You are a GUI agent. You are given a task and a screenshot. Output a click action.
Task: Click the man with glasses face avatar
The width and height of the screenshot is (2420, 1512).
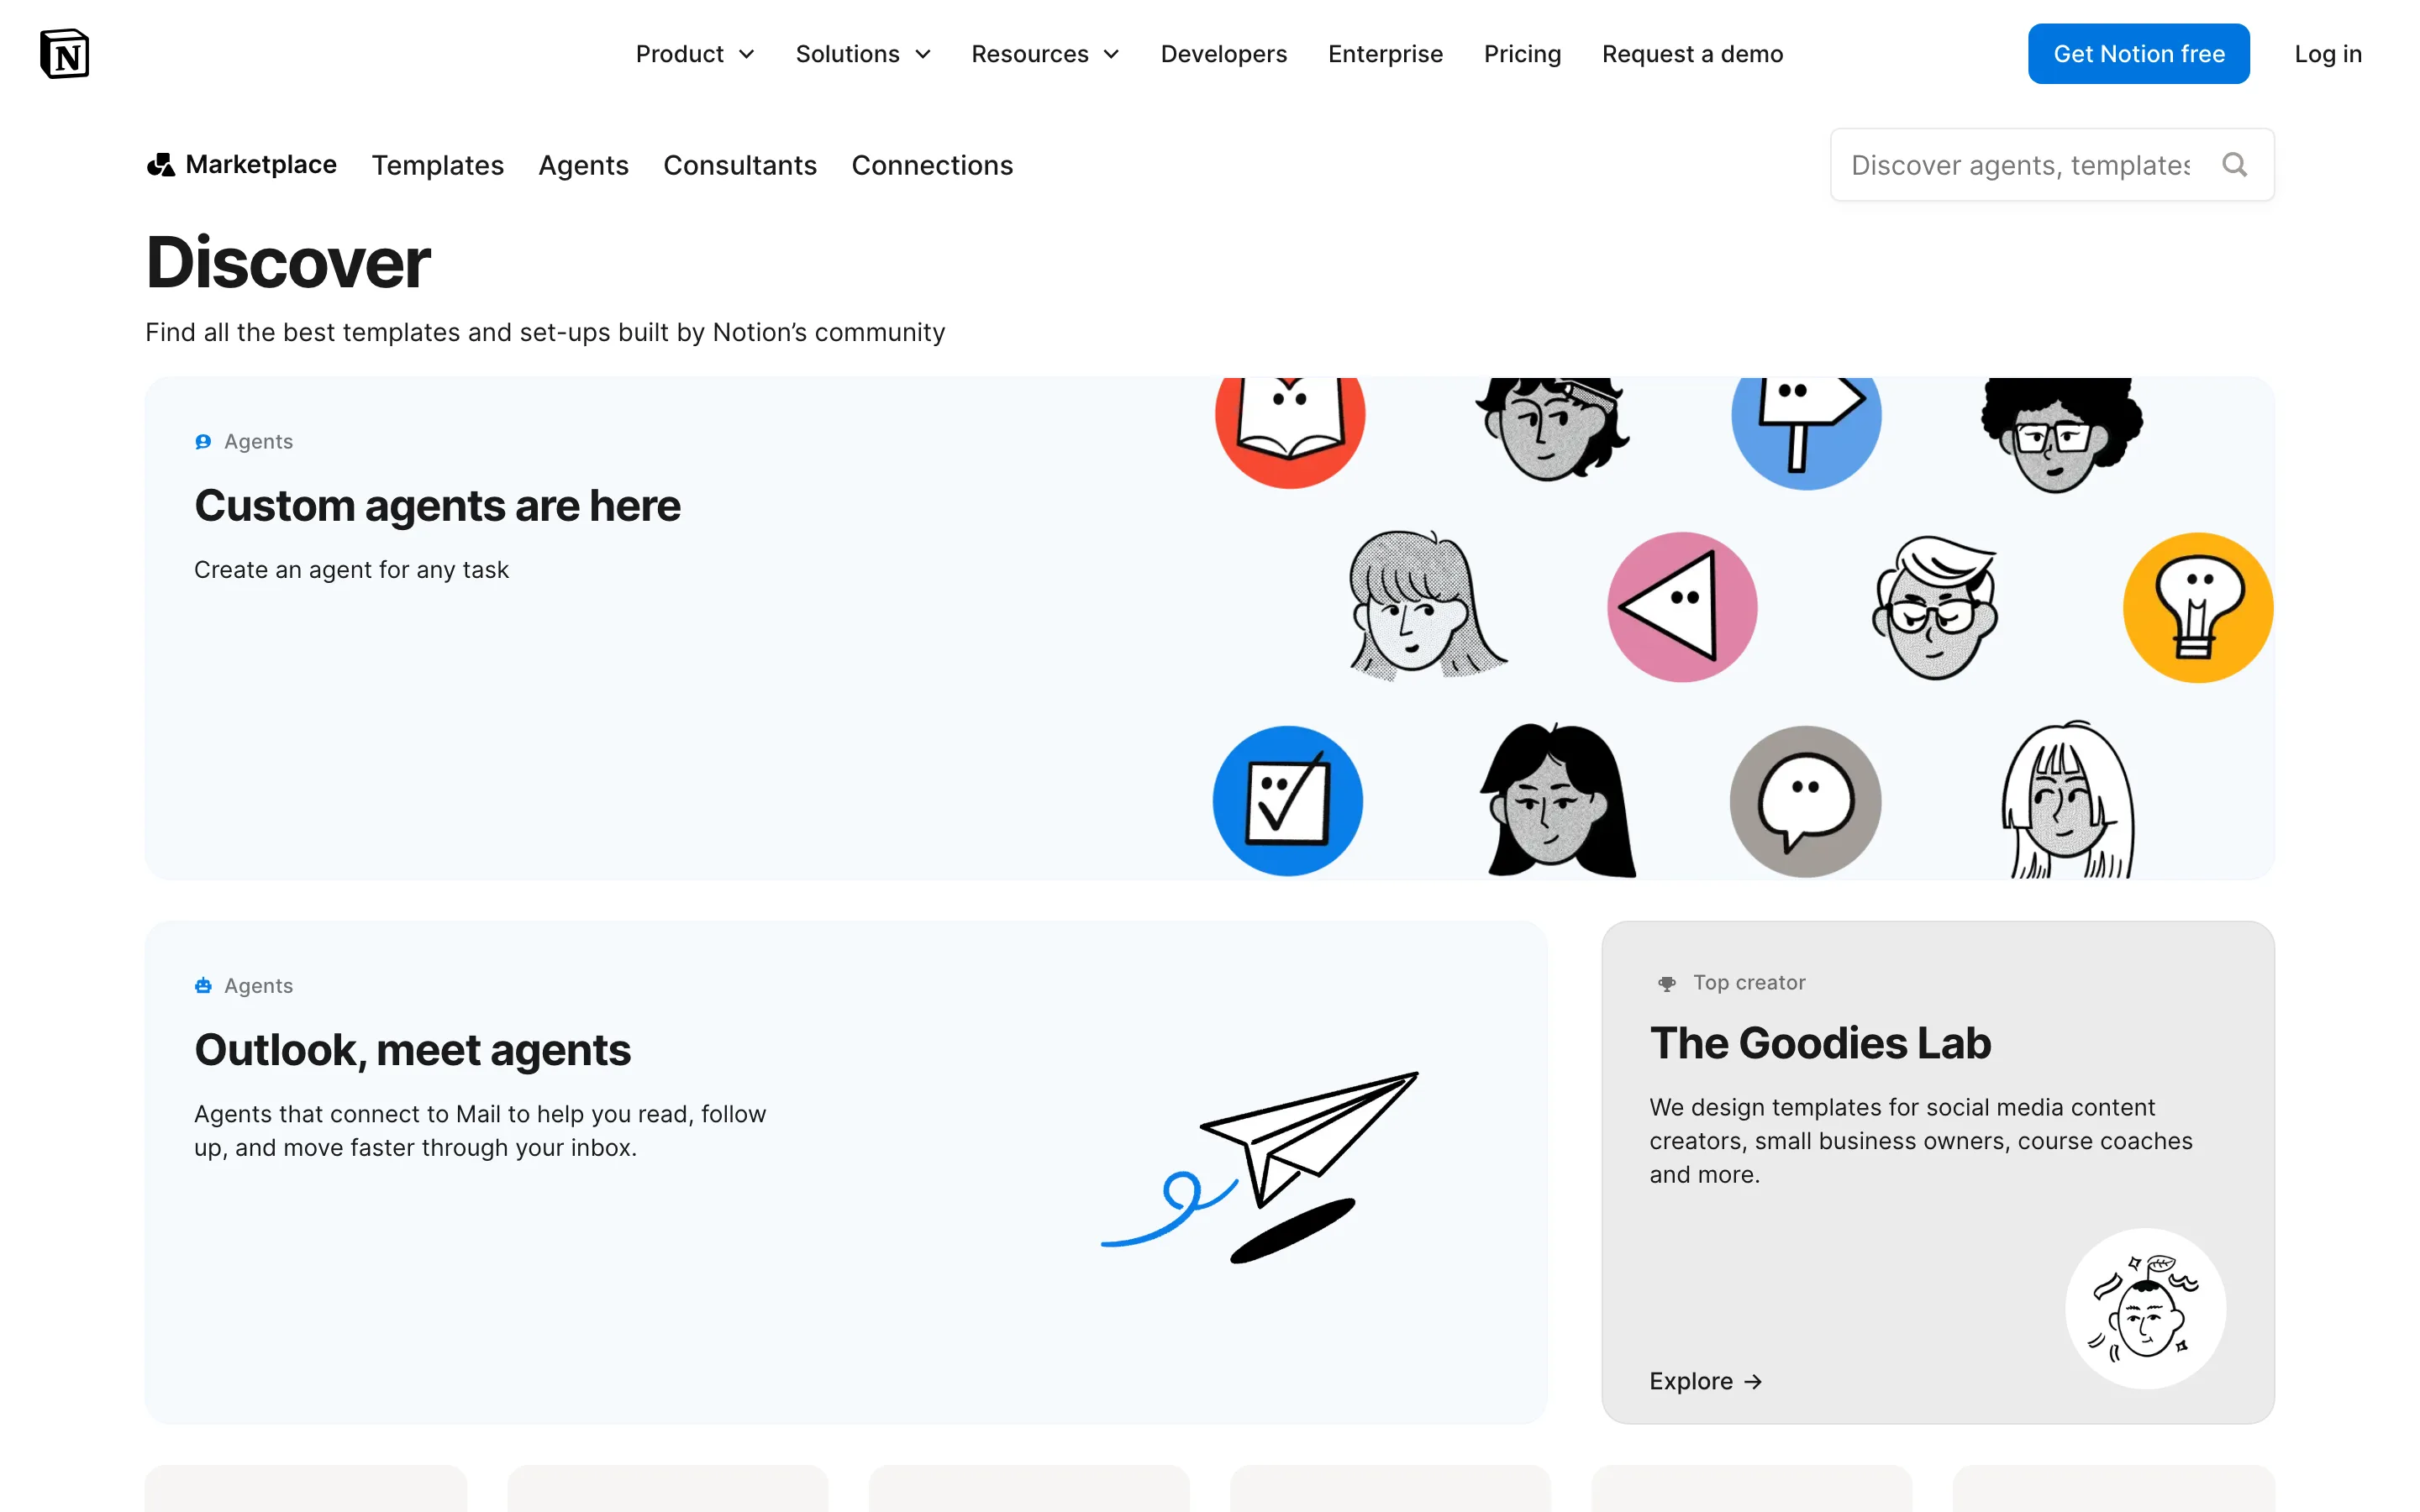coord(1935,607)
